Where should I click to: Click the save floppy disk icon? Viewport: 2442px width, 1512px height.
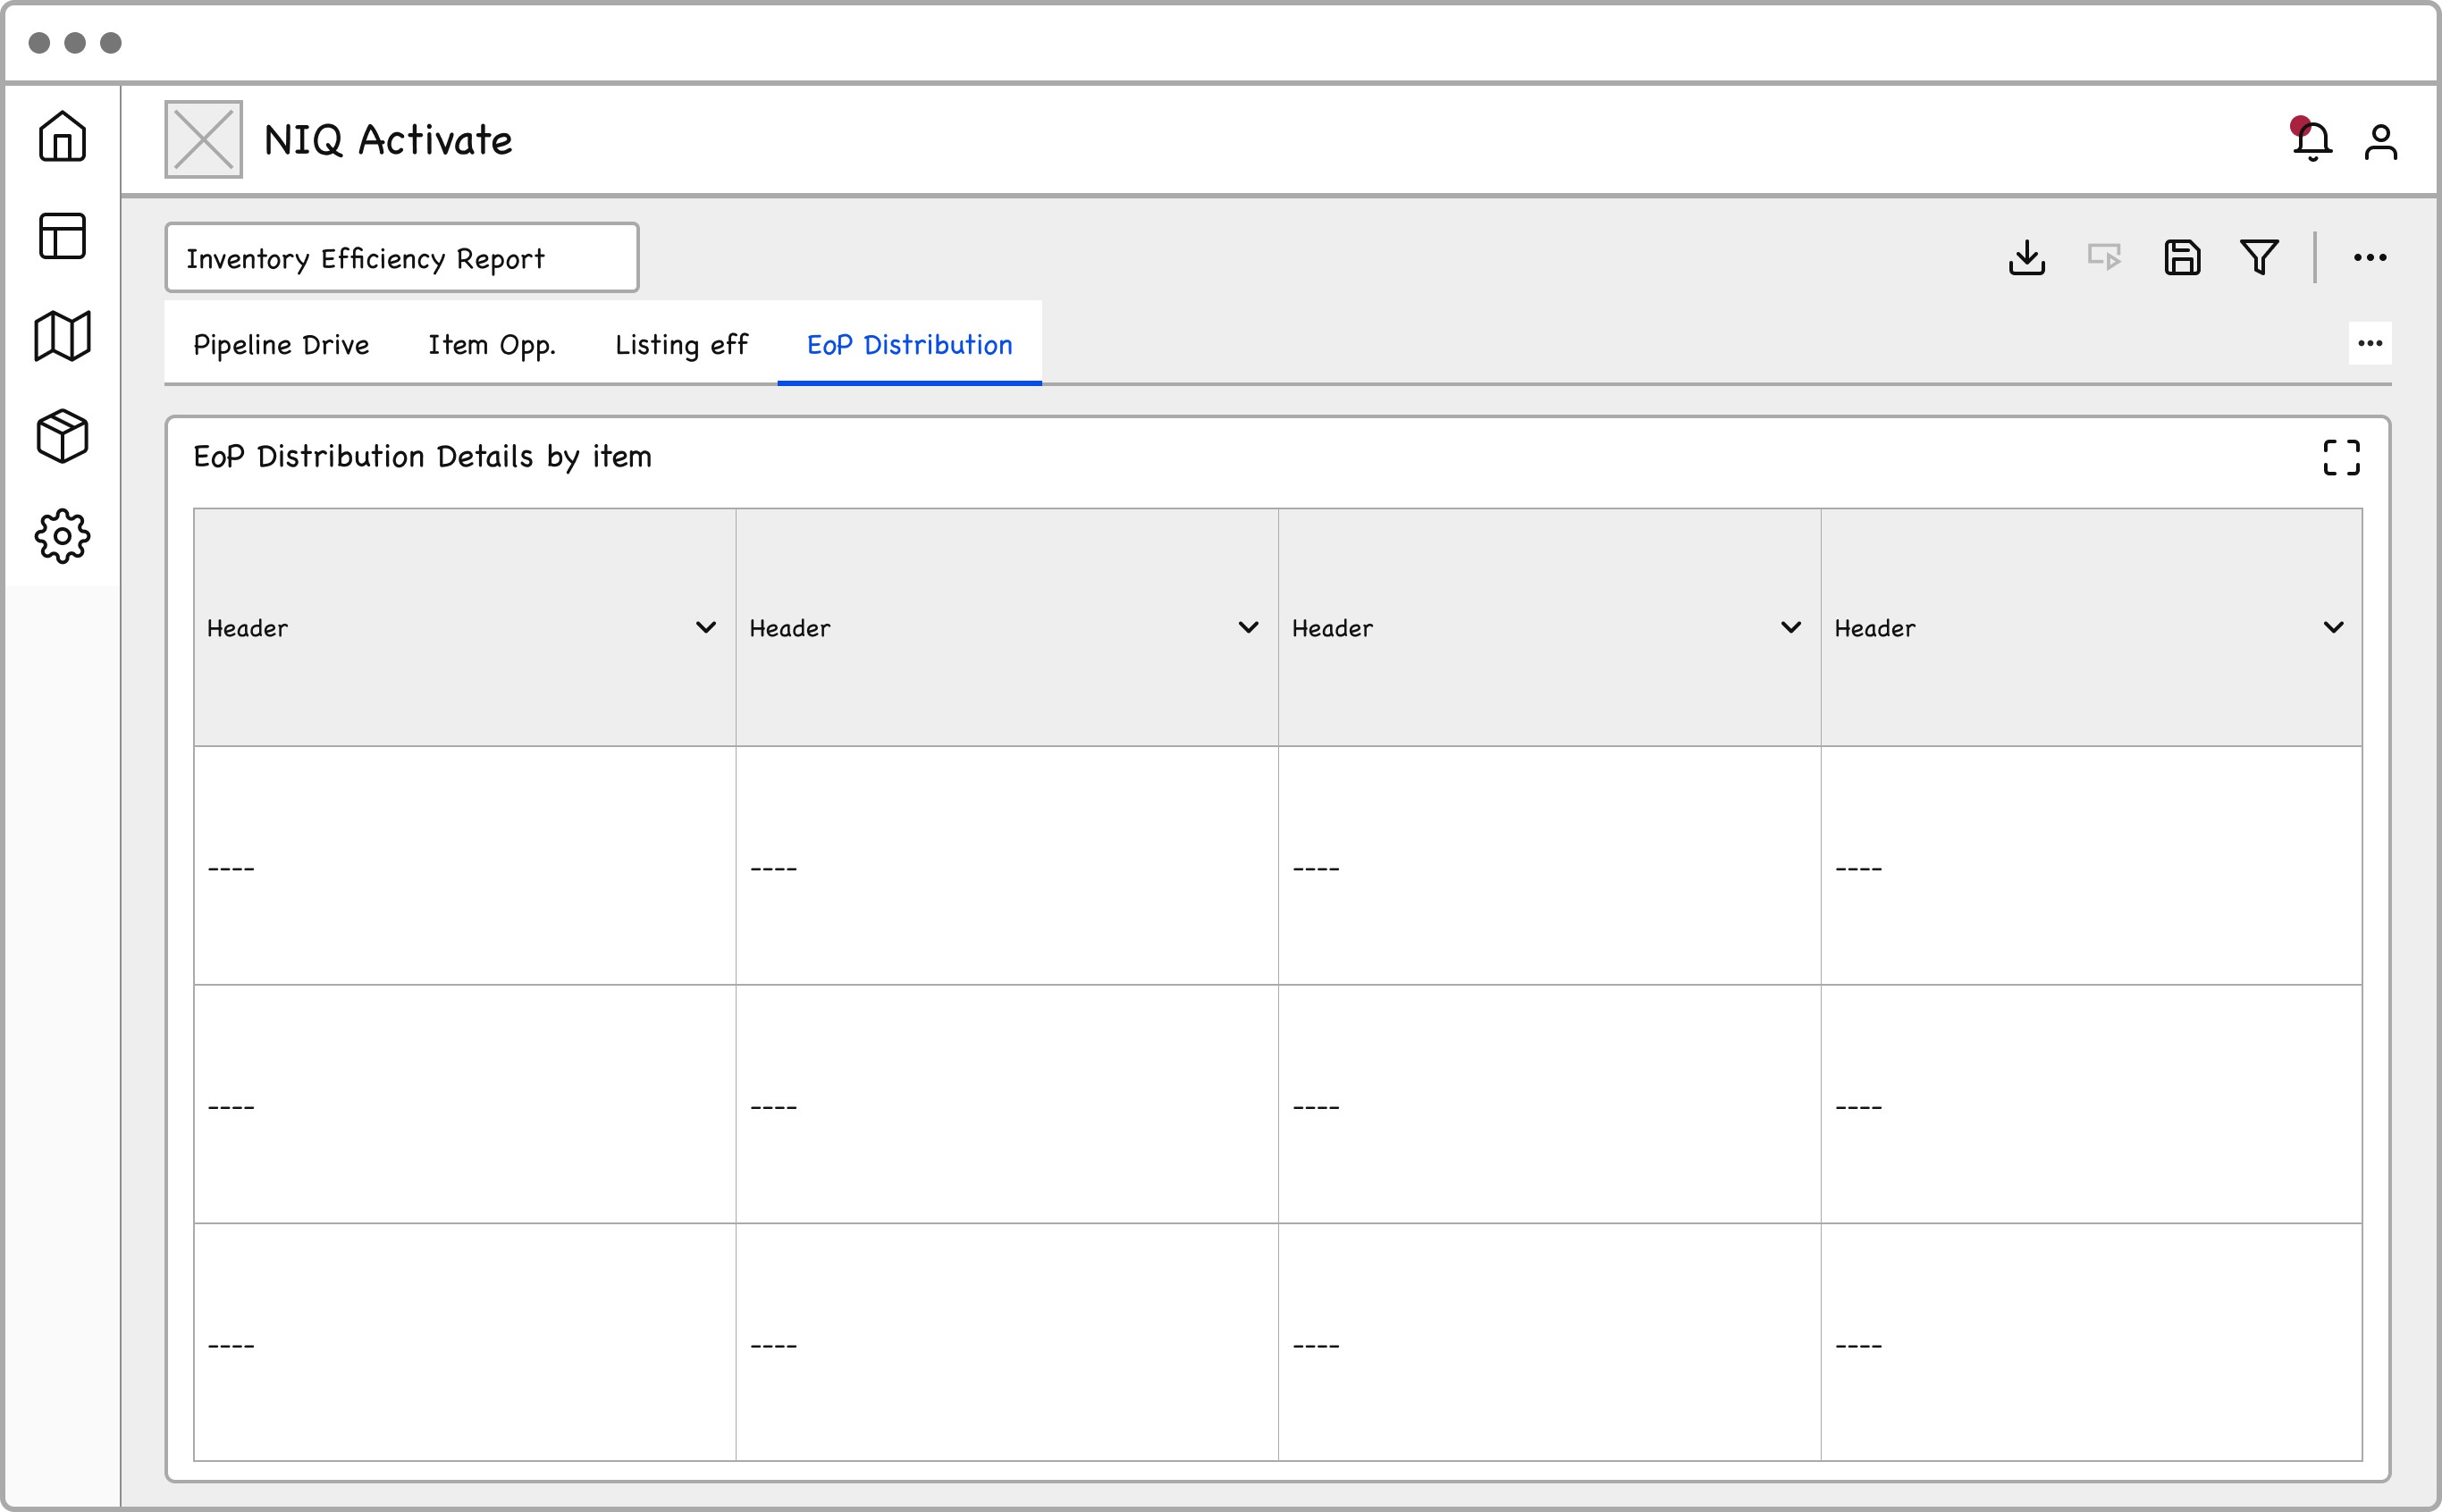(x=2182, y=258)
